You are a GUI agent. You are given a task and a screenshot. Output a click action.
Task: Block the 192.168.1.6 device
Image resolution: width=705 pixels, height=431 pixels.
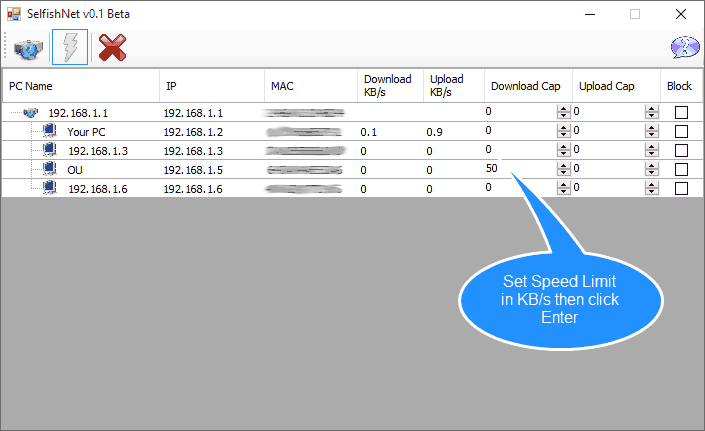tap(681, 188)
